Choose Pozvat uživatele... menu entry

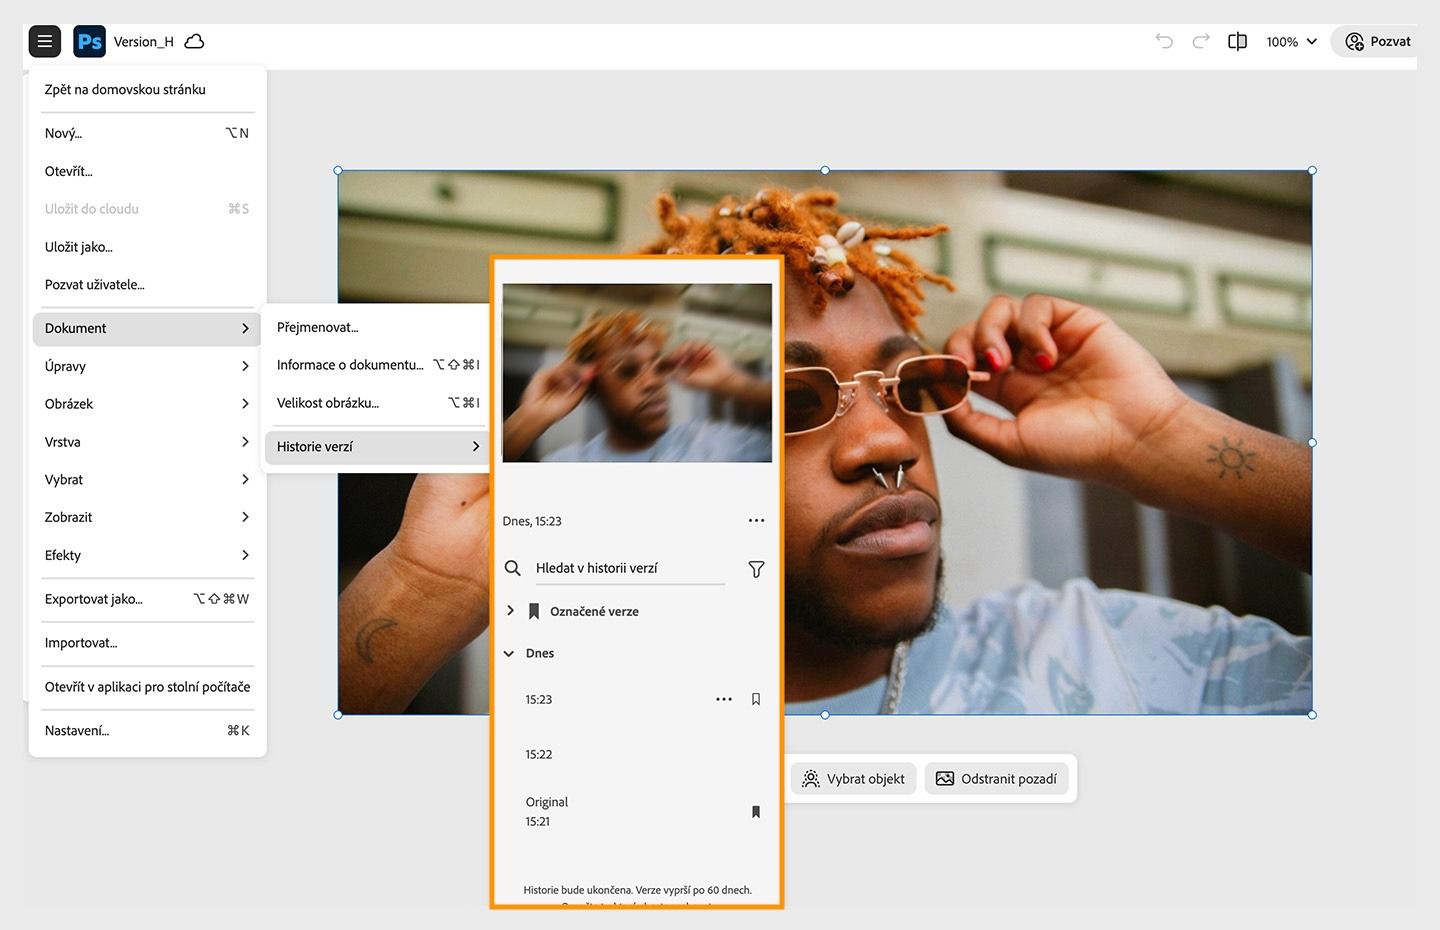click(147, 285)
